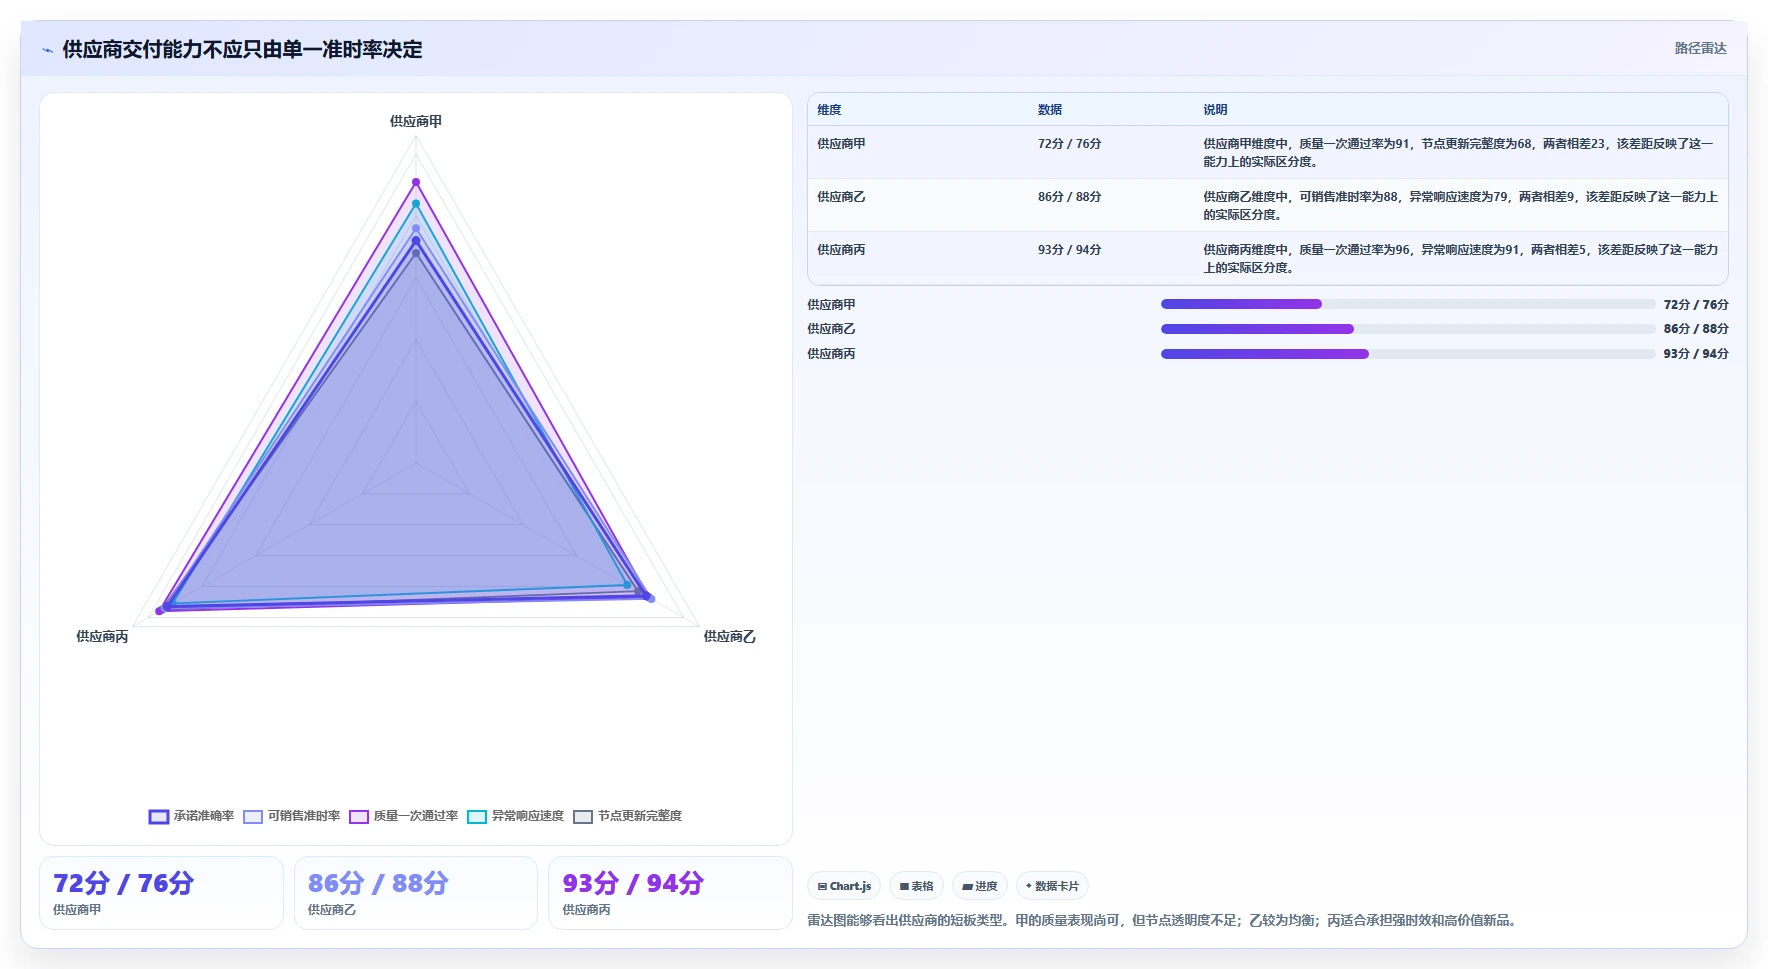Viewport: 1768px width, 969px height.
Task: Select the 供应商乙 table row name
Action: click(x=841, y=197)
